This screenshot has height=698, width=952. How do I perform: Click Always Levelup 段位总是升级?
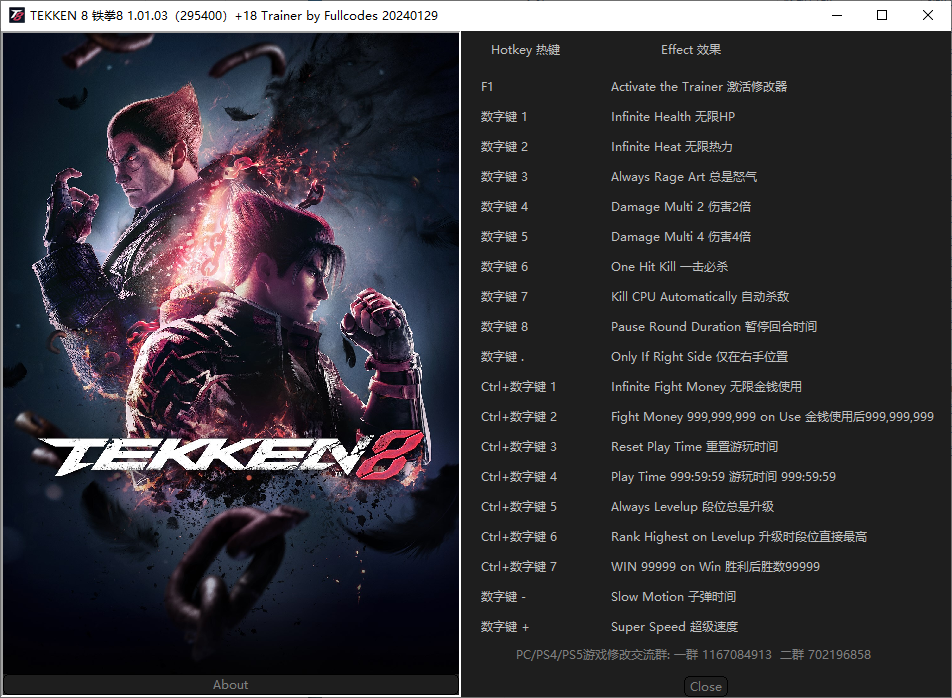(692, 507)
